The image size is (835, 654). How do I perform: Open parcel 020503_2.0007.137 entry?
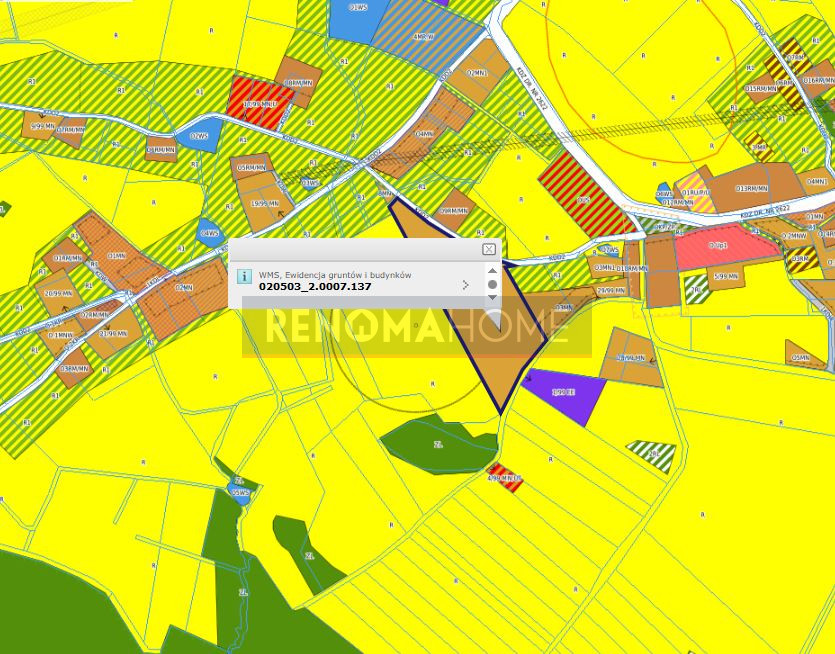pos(314,285)
